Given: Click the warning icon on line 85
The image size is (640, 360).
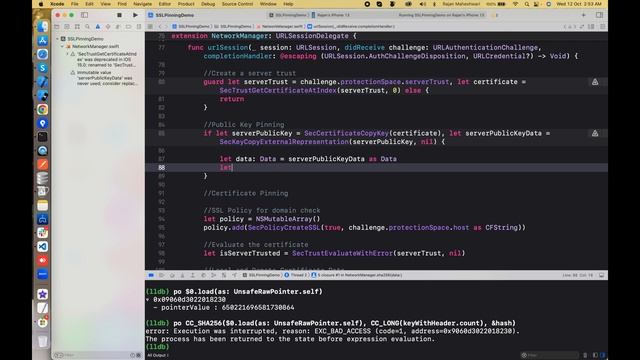Looking at the screenshot, I should 595,133.
